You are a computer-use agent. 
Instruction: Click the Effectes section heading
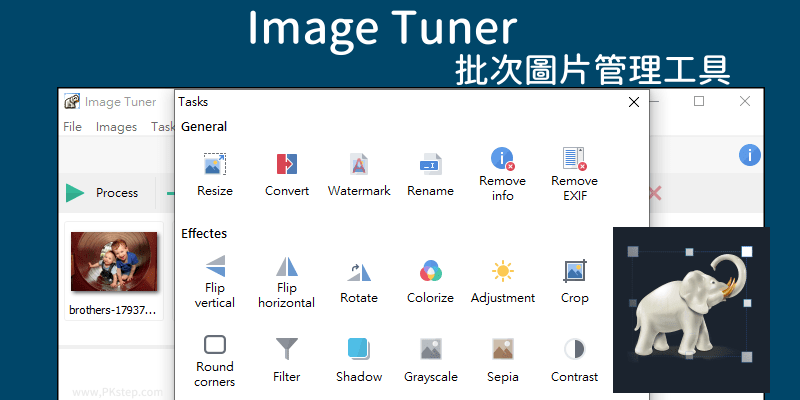204,234
